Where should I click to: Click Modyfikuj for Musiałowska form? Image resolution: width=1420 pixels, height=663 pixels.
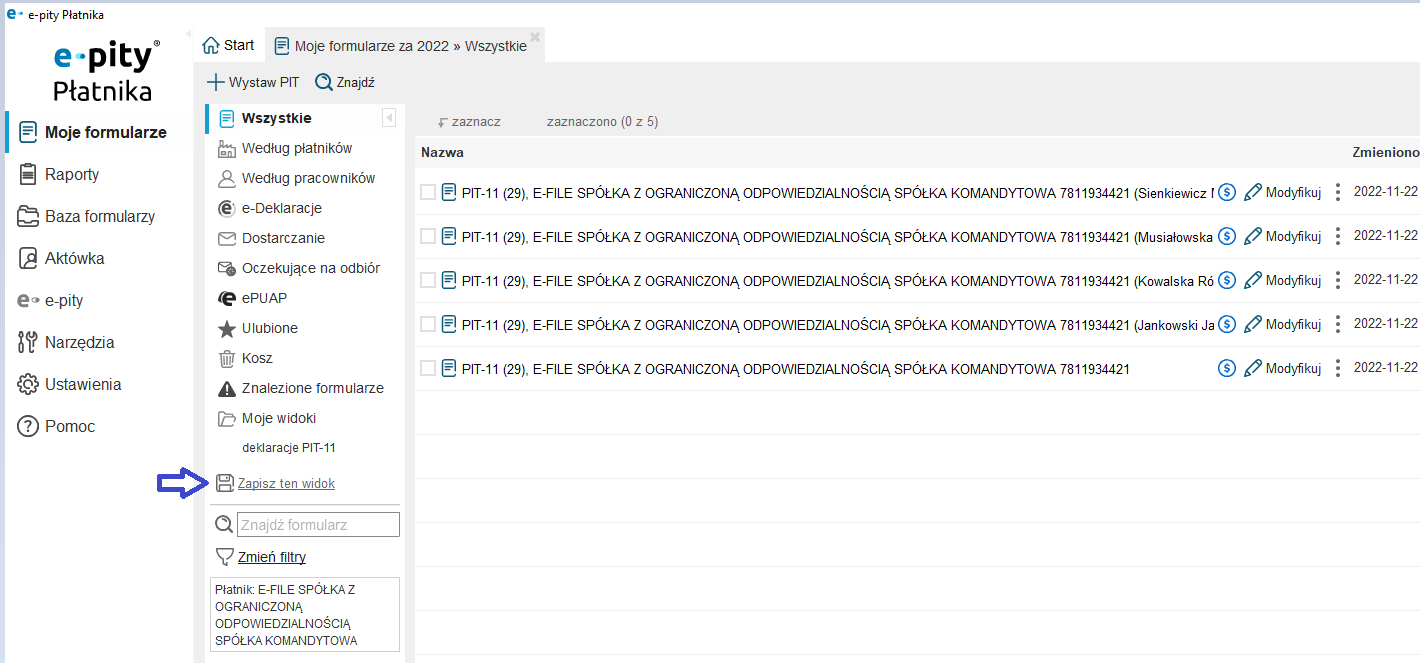[1283, 237]
